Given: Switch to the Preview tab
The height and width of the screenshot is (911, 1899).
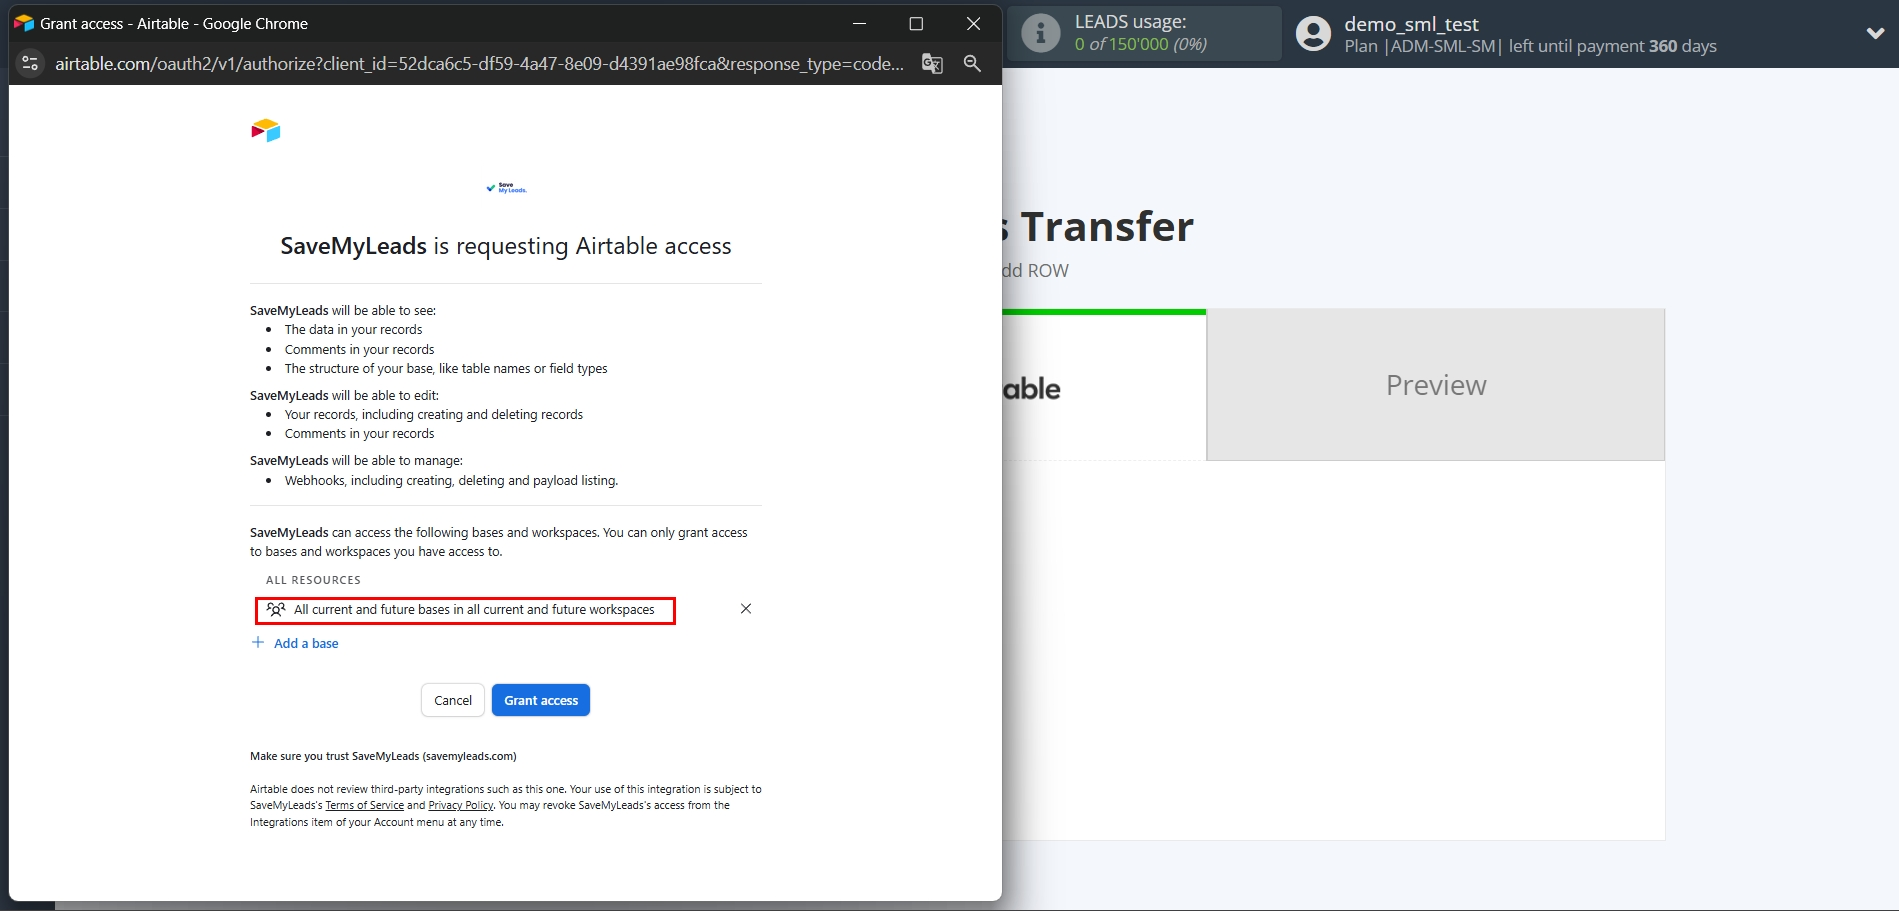Looking at the screenshot, I should (1435, 385).
